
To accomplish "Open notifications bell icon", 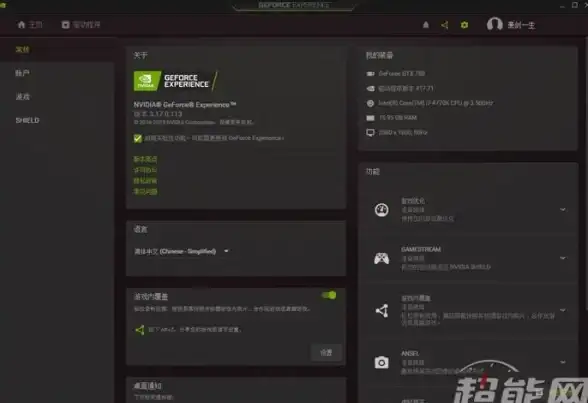I will [426, 25].
